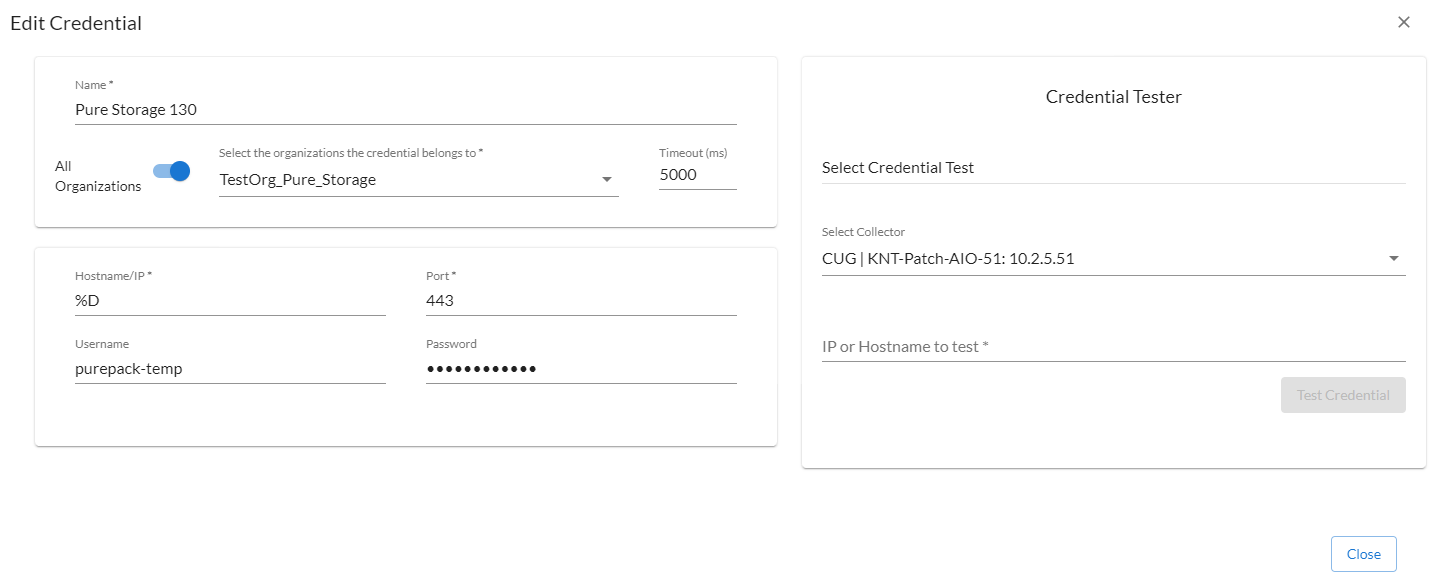Close the dialog using the X icon
The image size is (1430, 579).
1404,22
